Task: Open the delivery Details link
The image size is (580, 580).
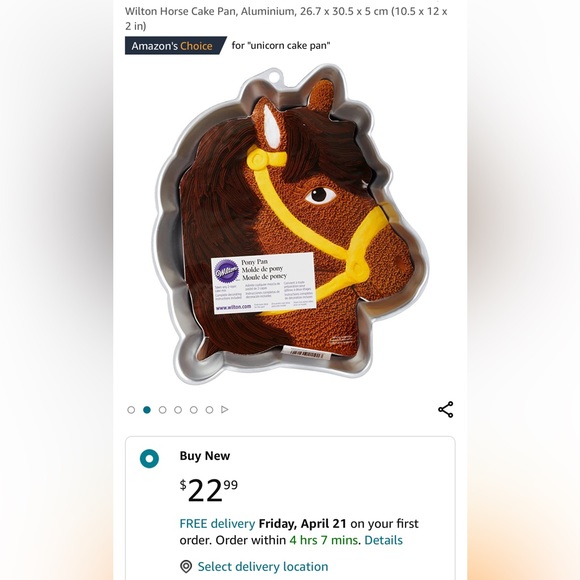Action: coord(383,540)
